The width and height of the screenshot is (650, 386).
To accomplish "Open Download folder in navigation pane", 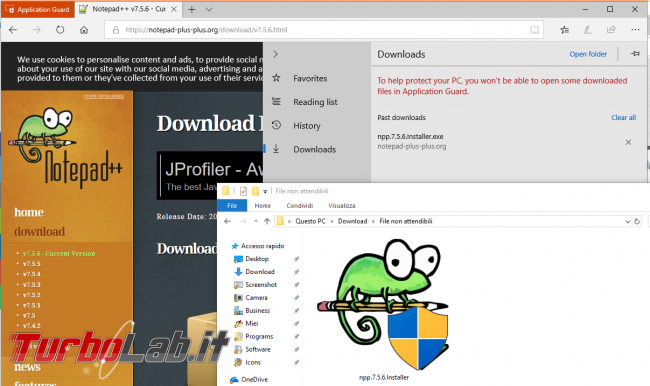I will tap(254, 272).
